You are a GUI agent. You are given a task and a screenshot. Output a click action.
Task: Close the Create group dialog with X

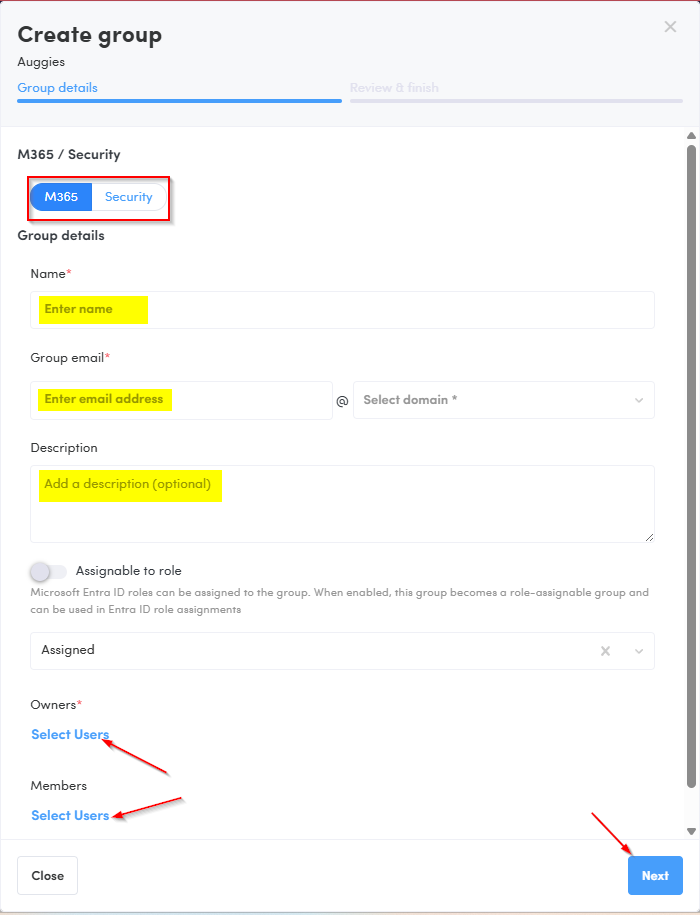670,27
